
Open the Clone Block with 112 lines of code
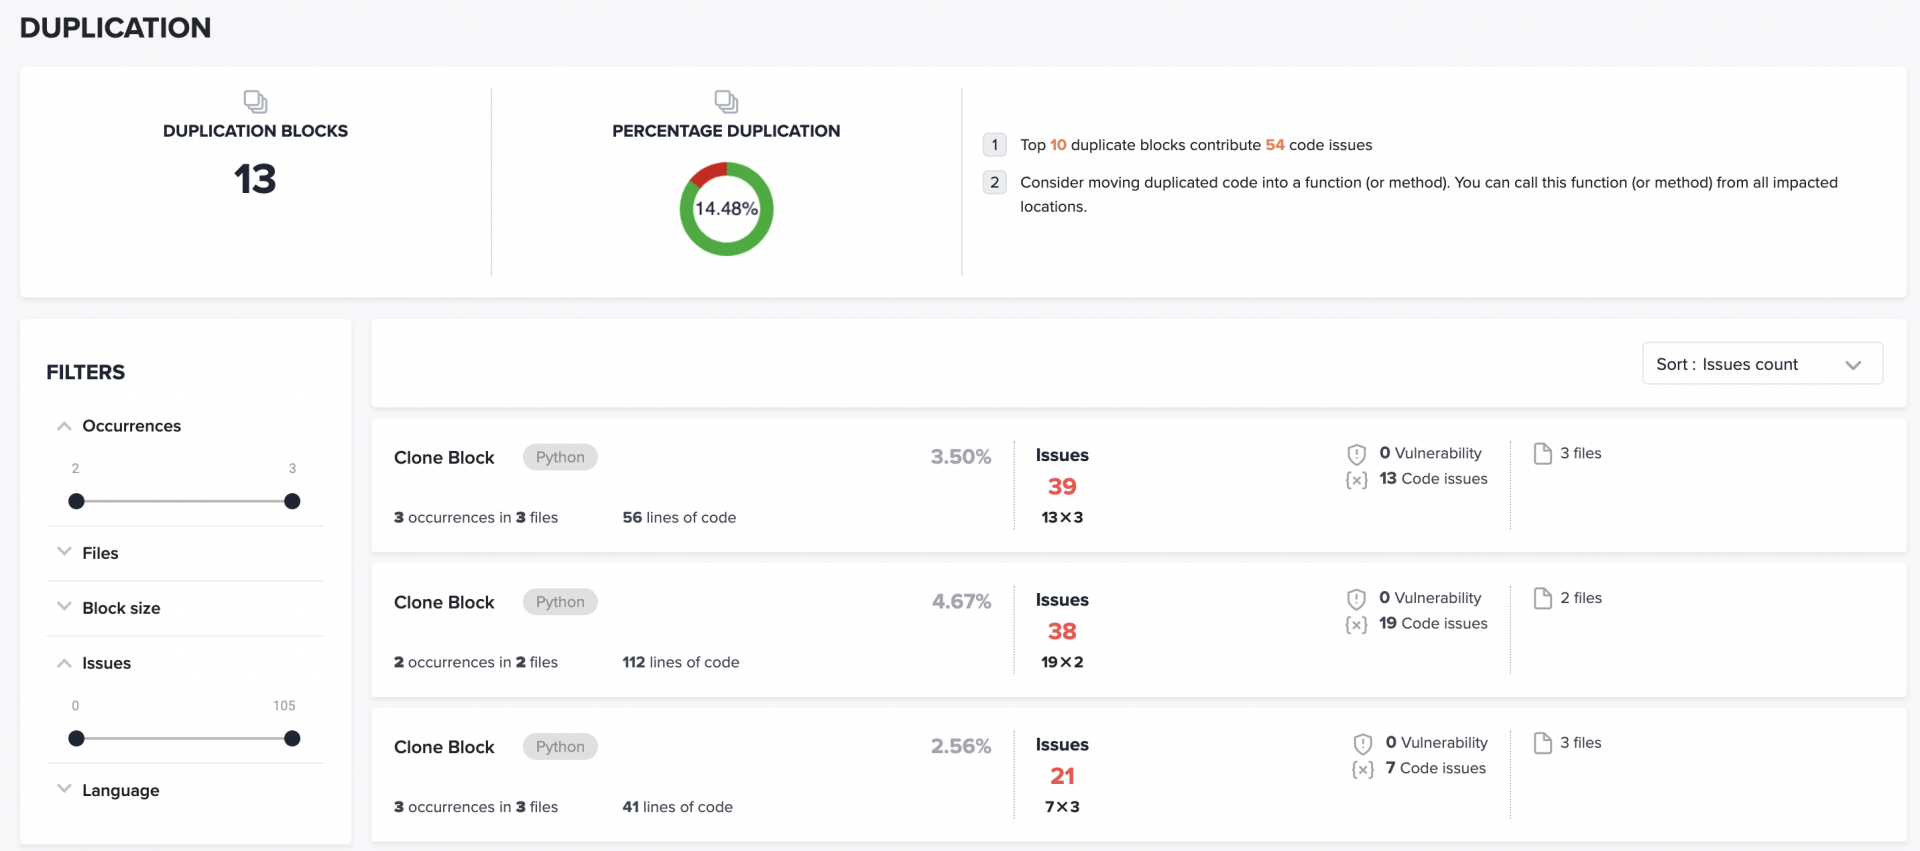(444, 603)
